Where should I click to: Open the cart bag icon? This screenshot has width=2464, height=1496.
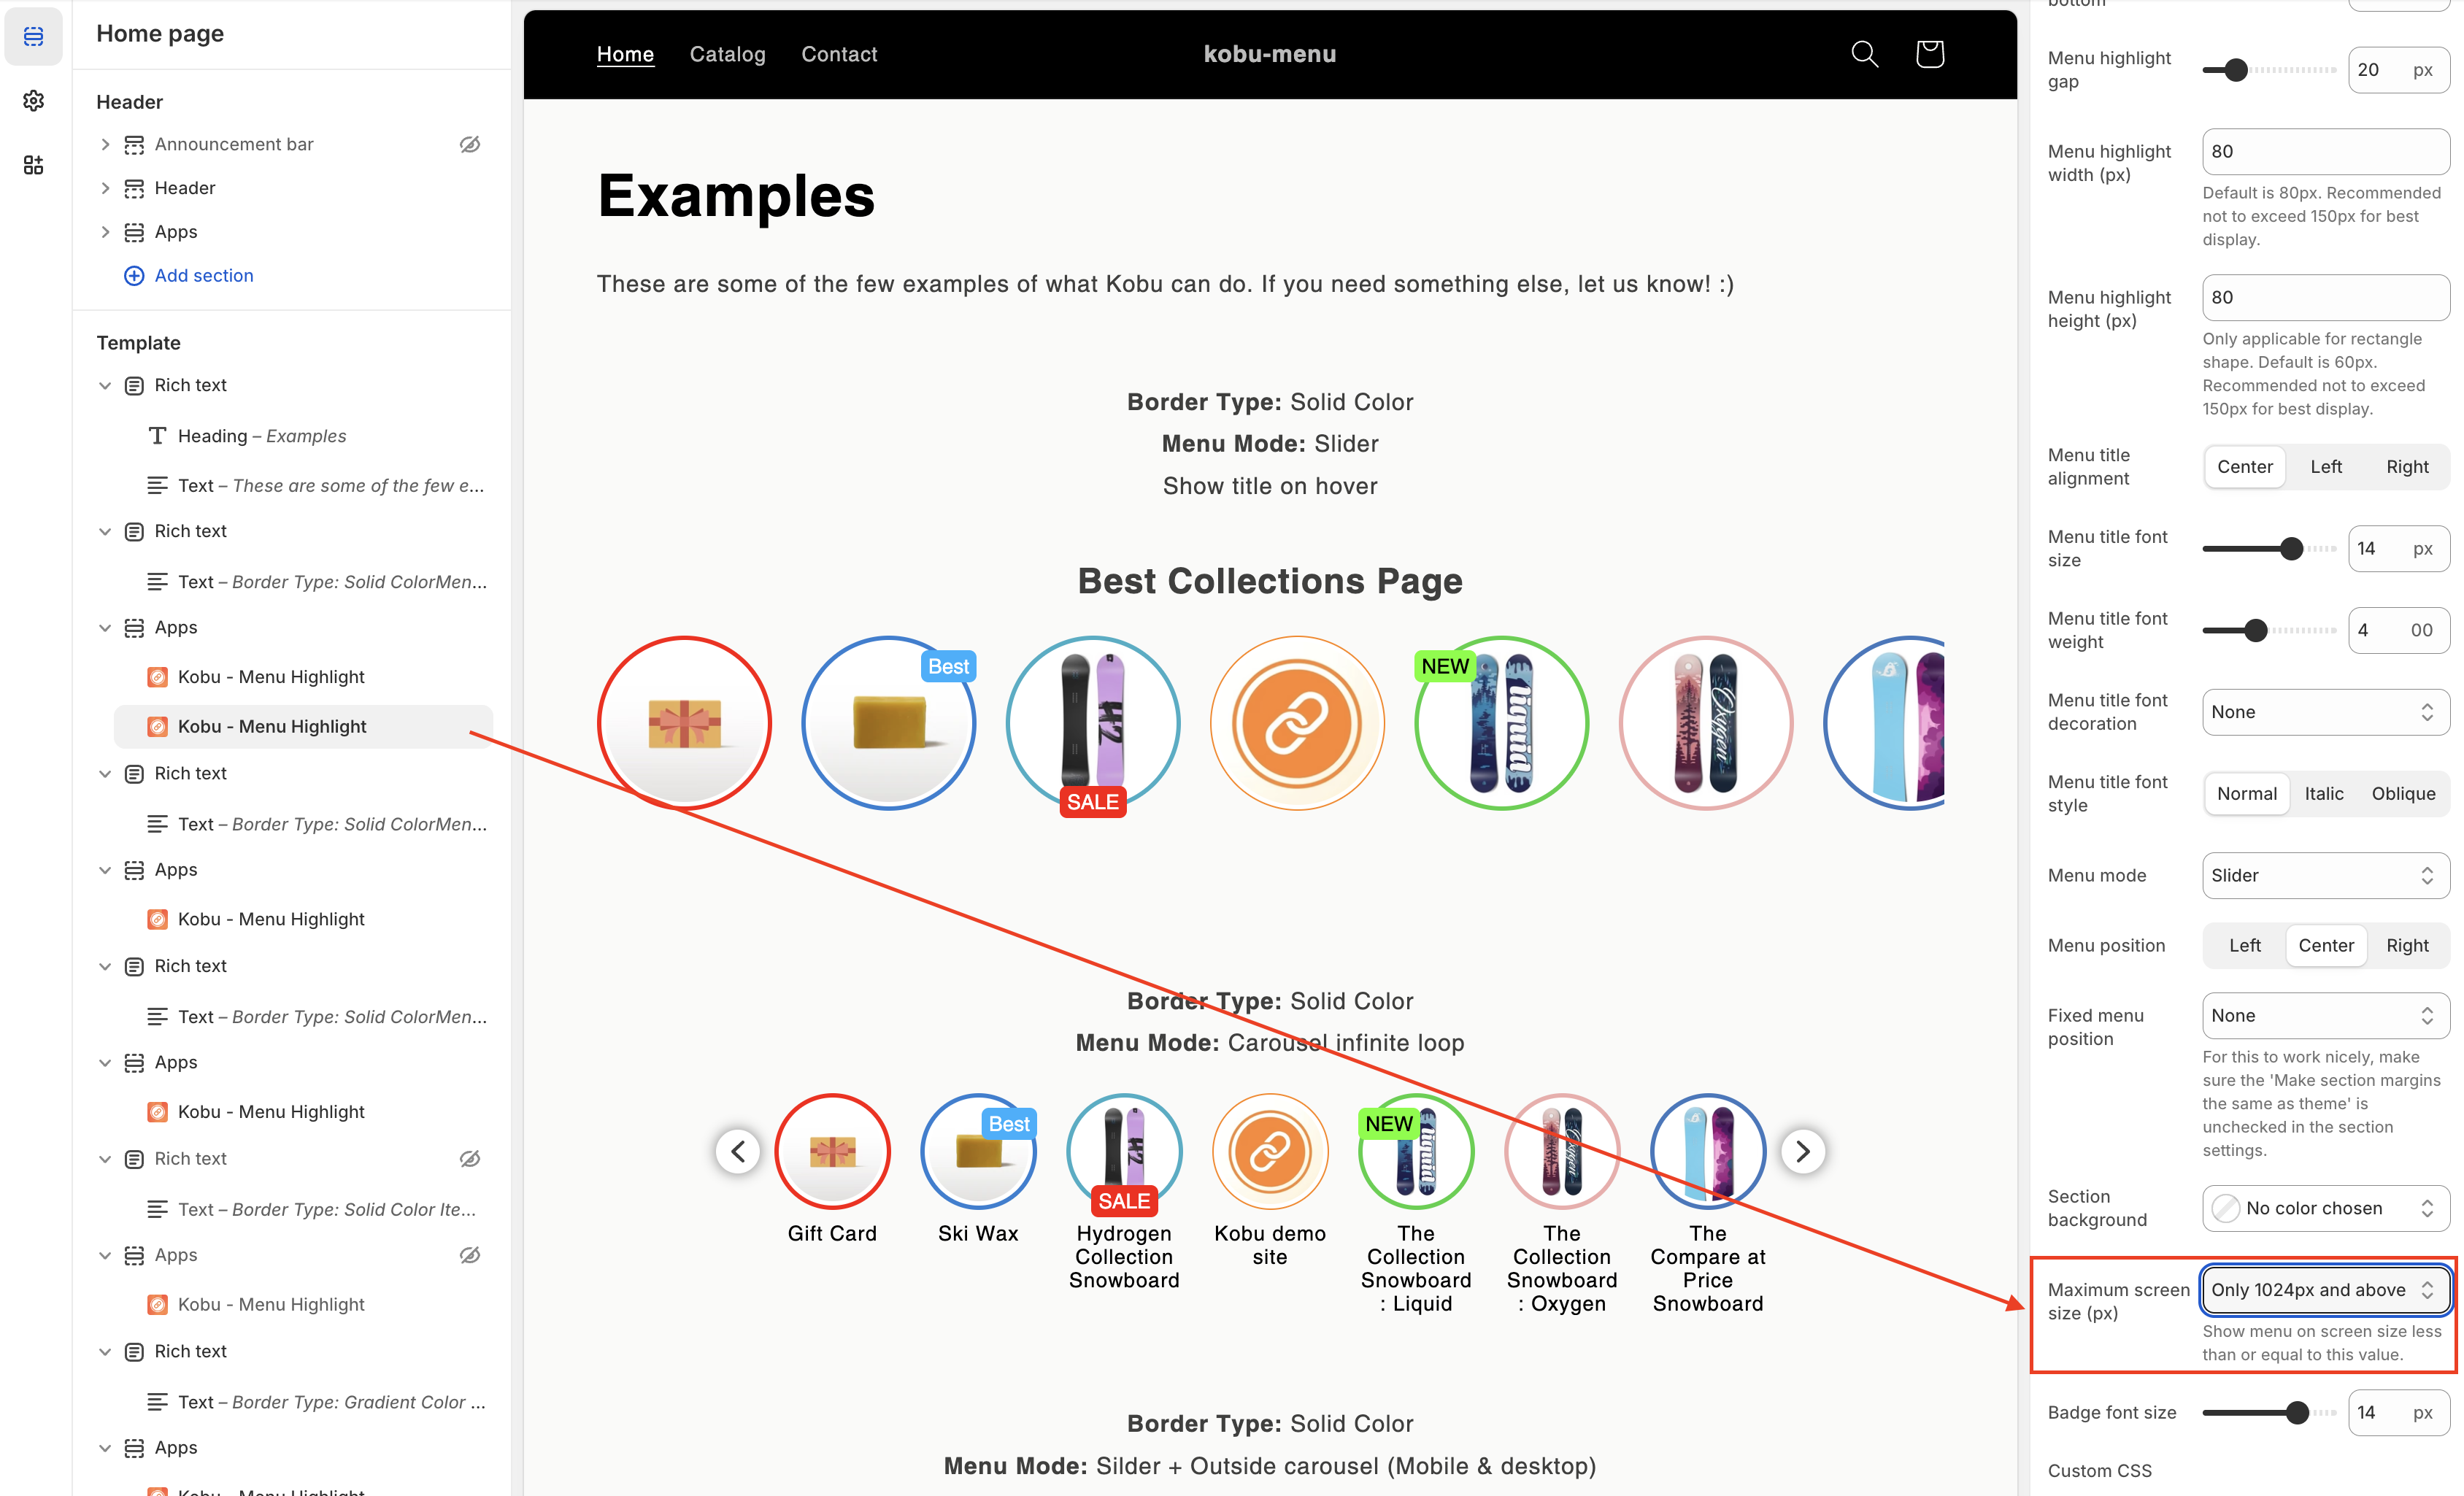pyautogui.click(x=1929, y=54)
